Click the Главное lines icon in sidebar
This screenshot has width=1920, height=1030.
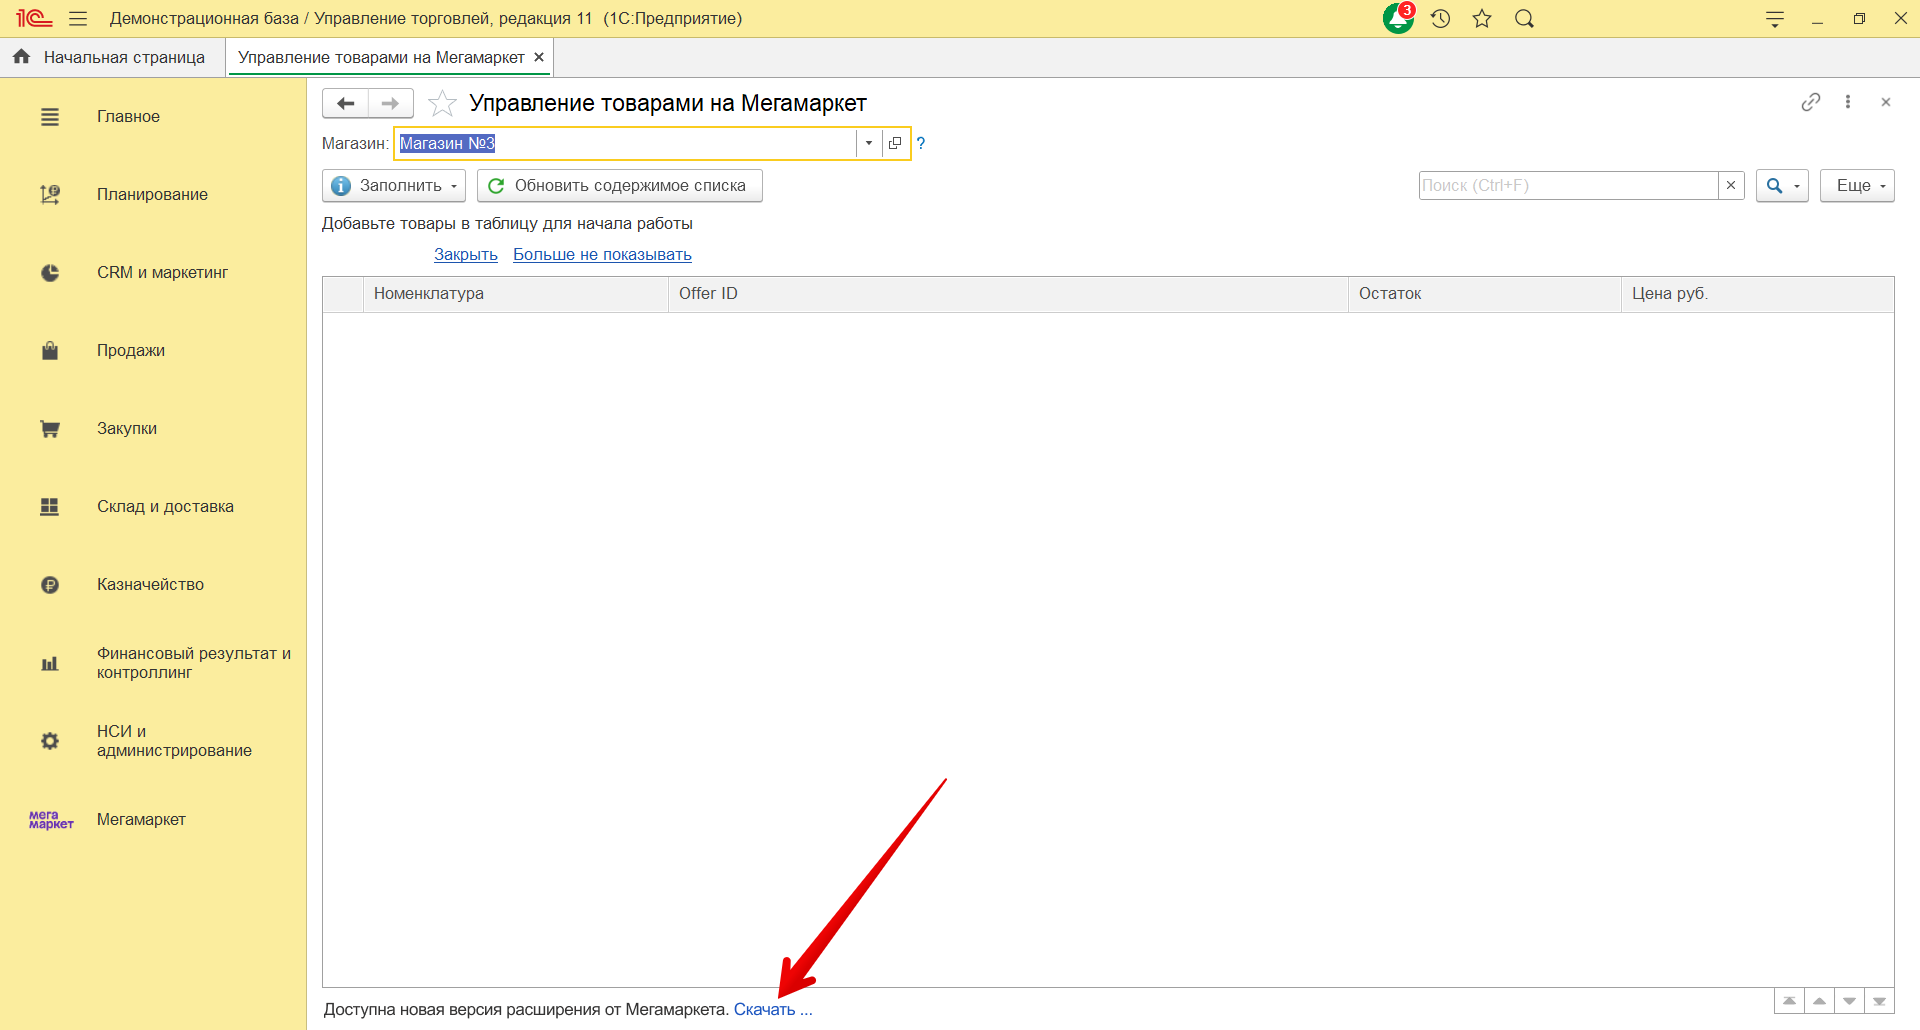pos(50,117)
